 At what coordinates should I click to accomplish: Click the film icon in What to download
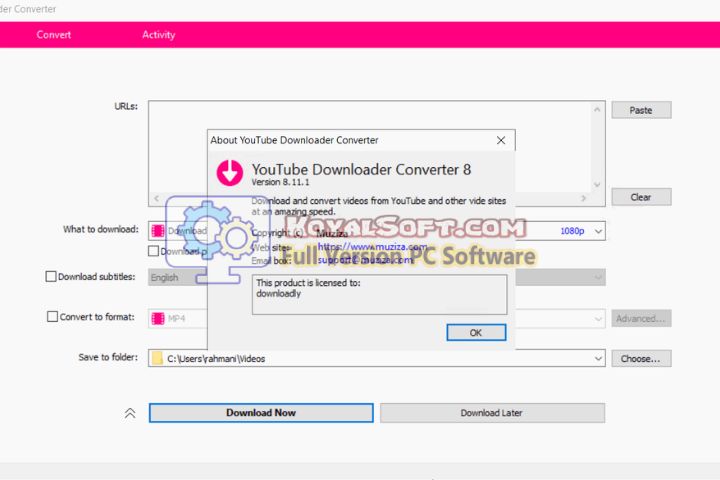[158, 231]
